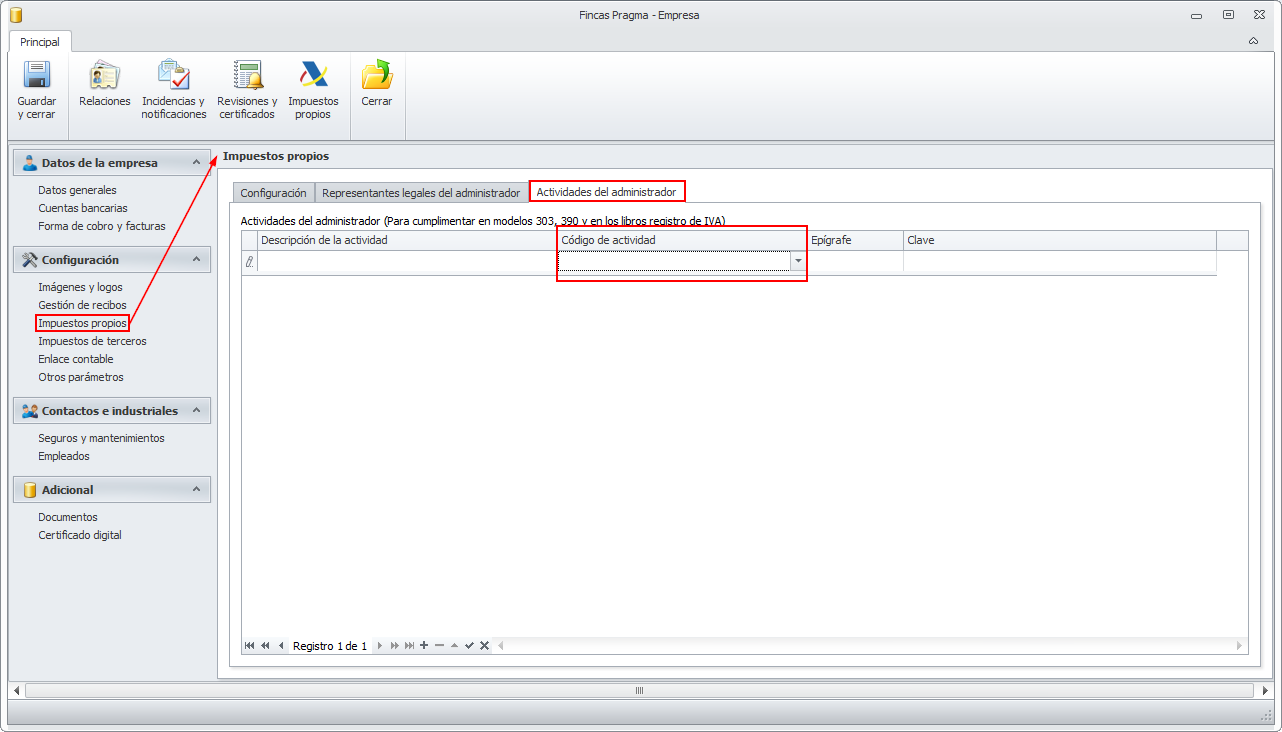Image resolution: width=1282 pixels, height=732 pixels.
Task: Open Seguros y mantenimientos
Action: (101, 438)
